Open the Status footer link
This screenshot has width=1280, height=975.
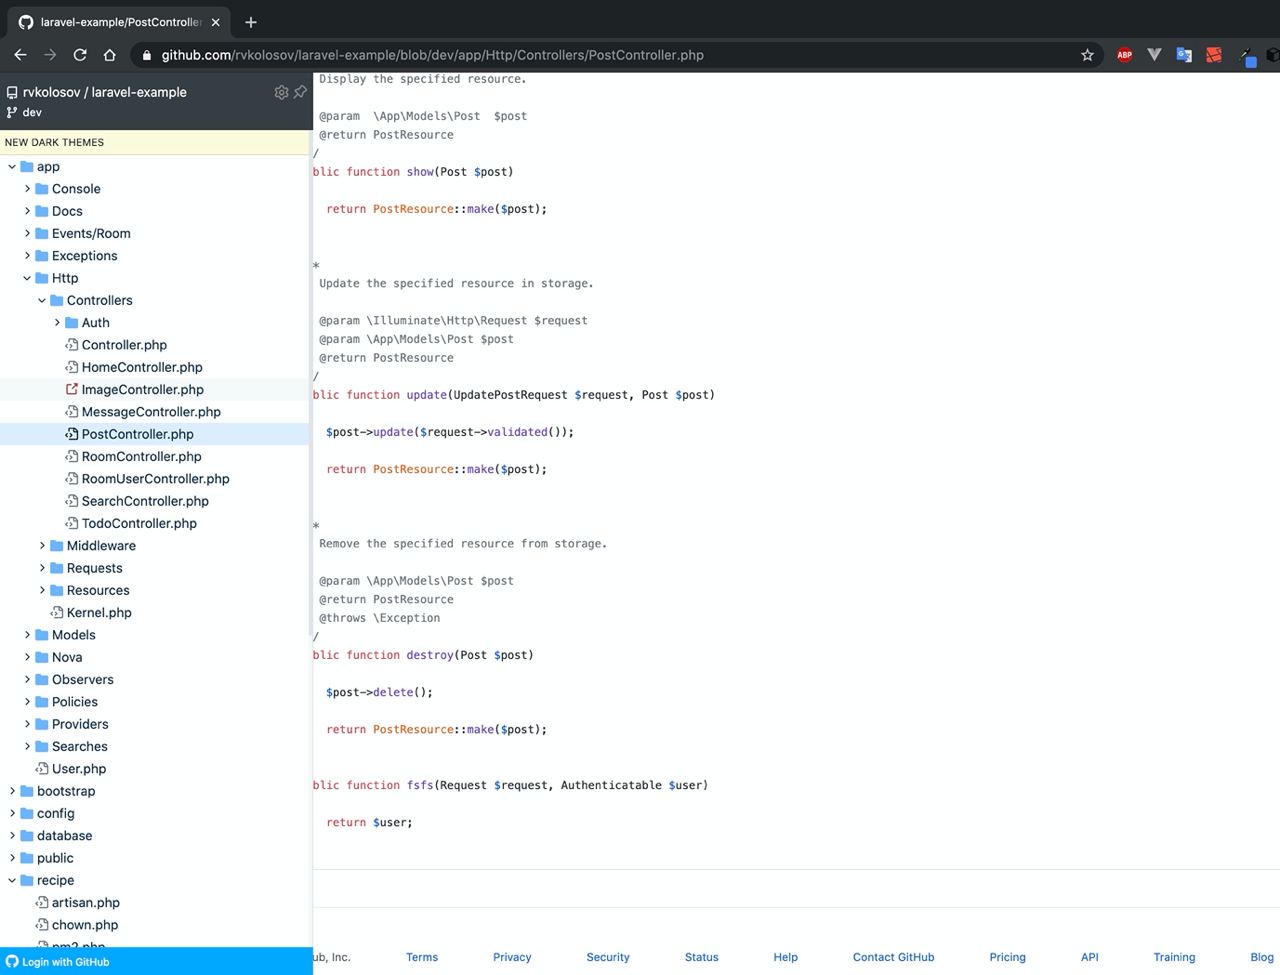[702, 957]
